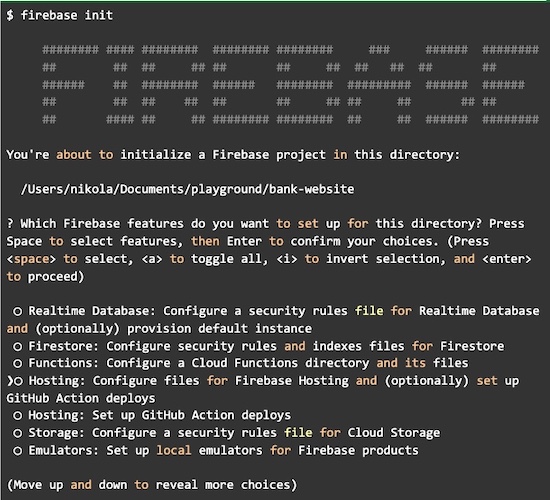The height and width of the screenshot is (500, 550).
Task: Click the cursor arrow beside Hosting
Action: [10, 381]
